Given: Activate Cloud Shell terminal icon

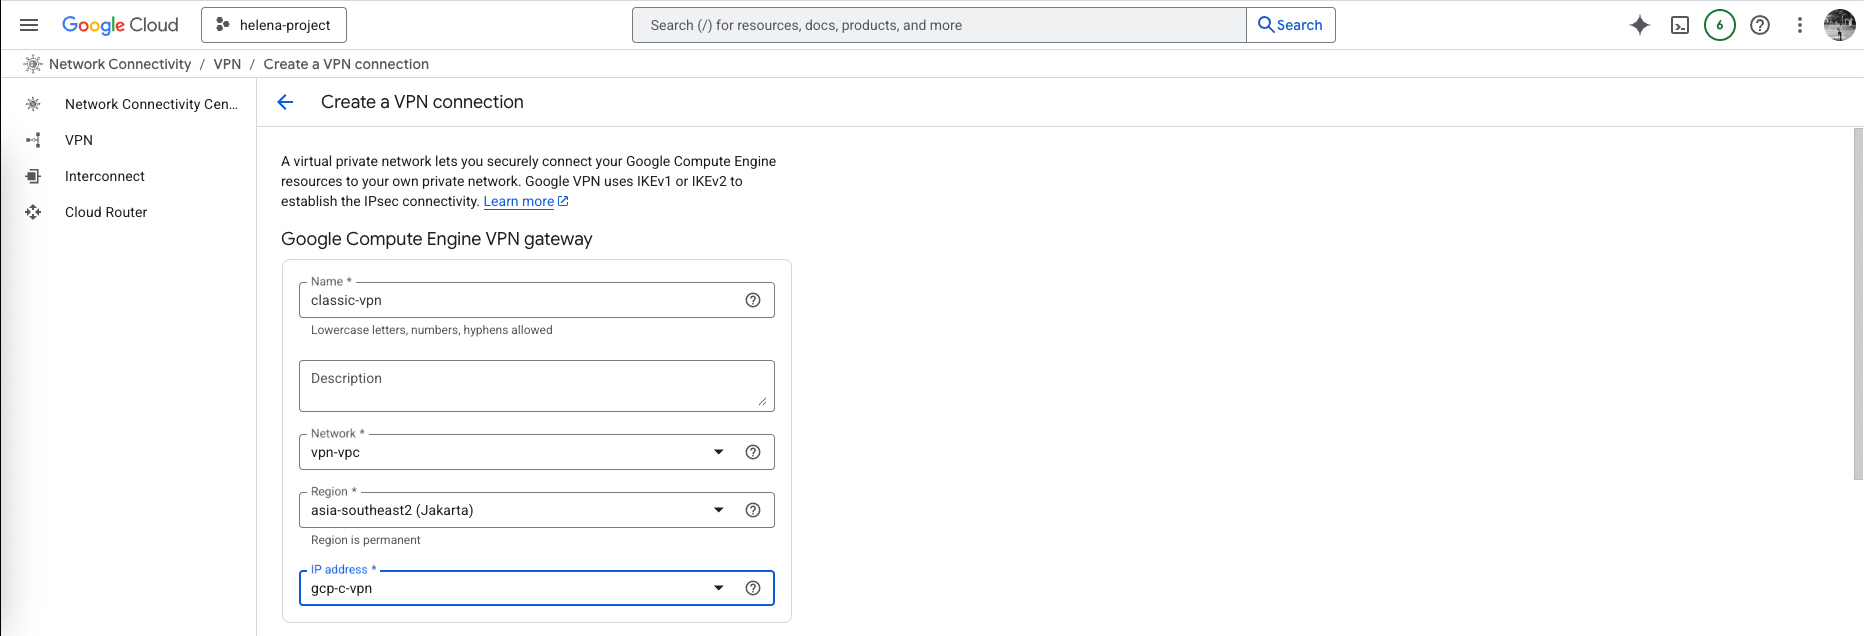Looking at the screenshot, I should point(1680,25).
